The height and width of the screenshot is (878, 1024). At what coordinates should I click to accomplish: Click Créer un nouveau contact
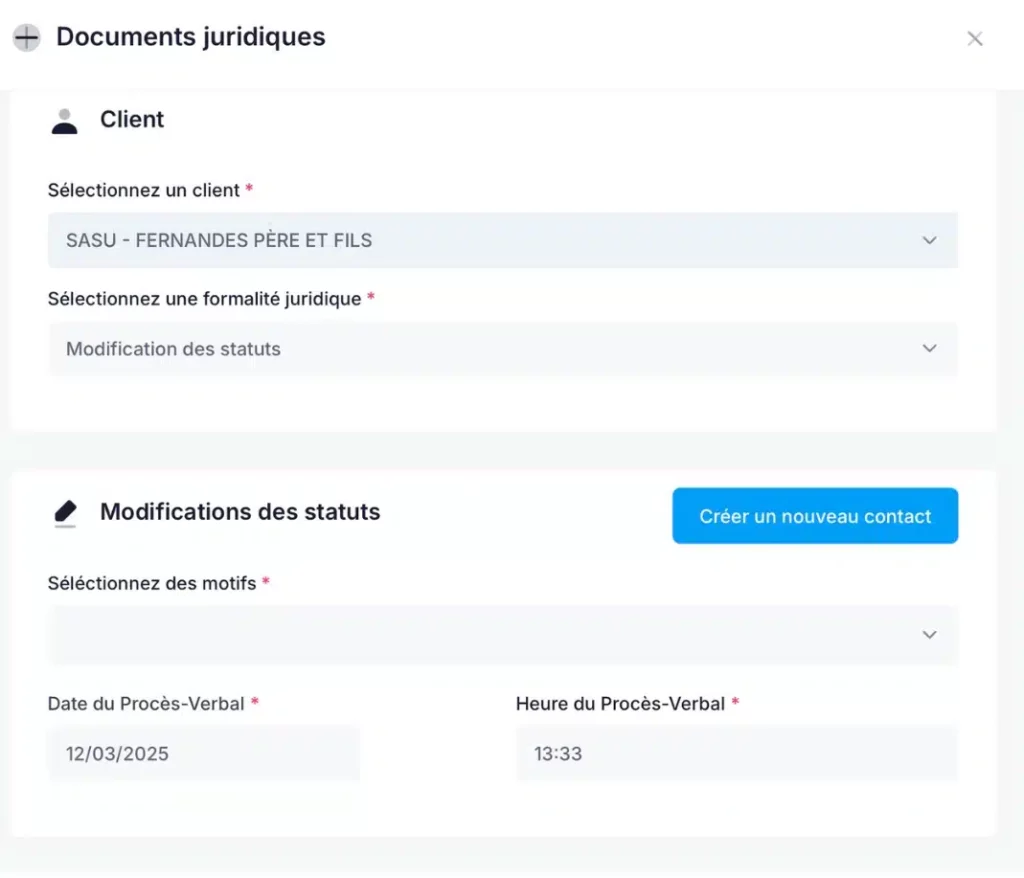coord(814,515)
